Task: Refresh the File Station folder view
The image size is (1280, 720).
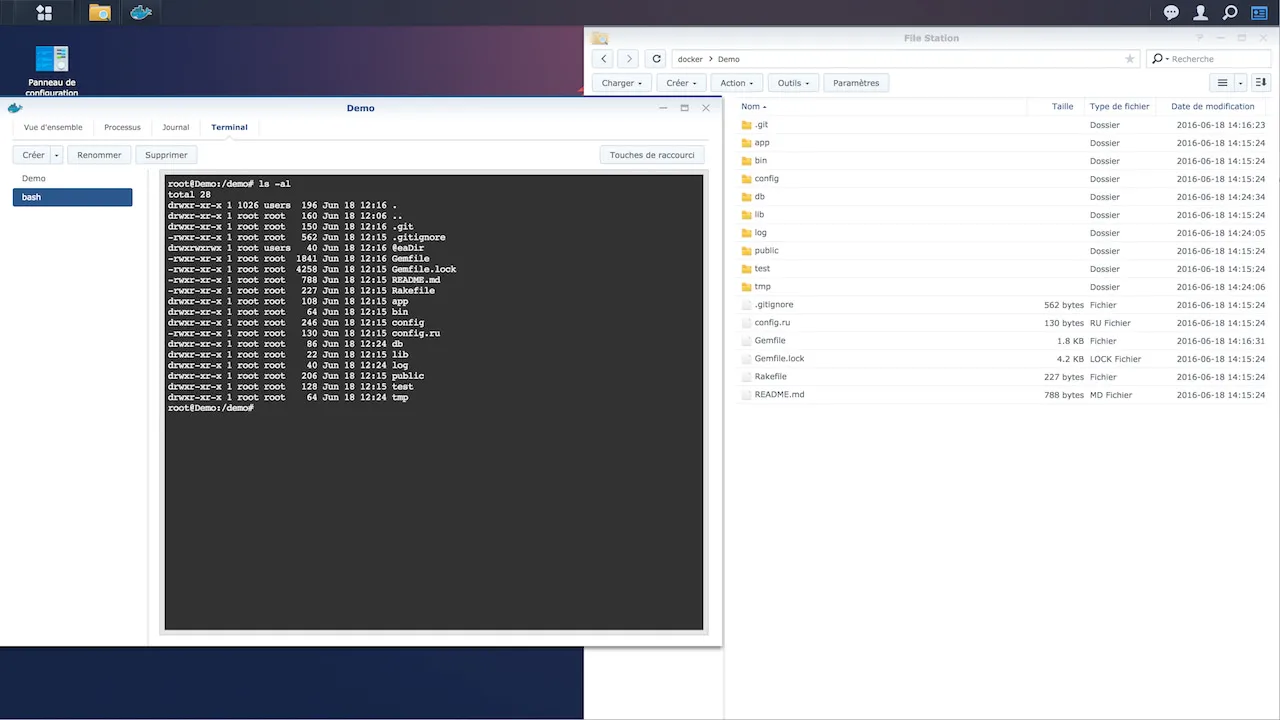Action: (656, 59)
